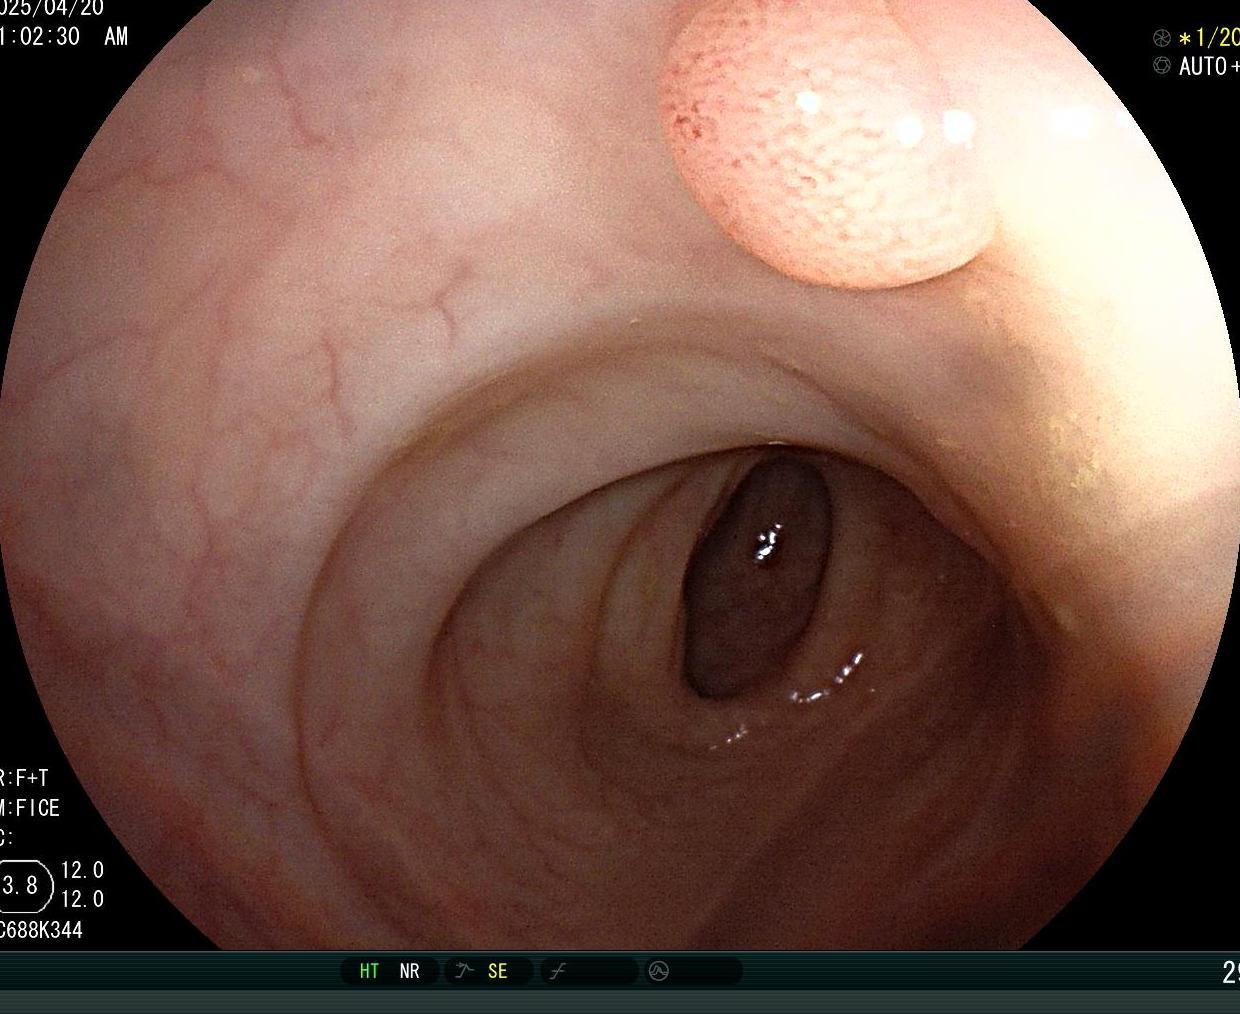Click the circular waveform icon in status bar

(658, 971)
